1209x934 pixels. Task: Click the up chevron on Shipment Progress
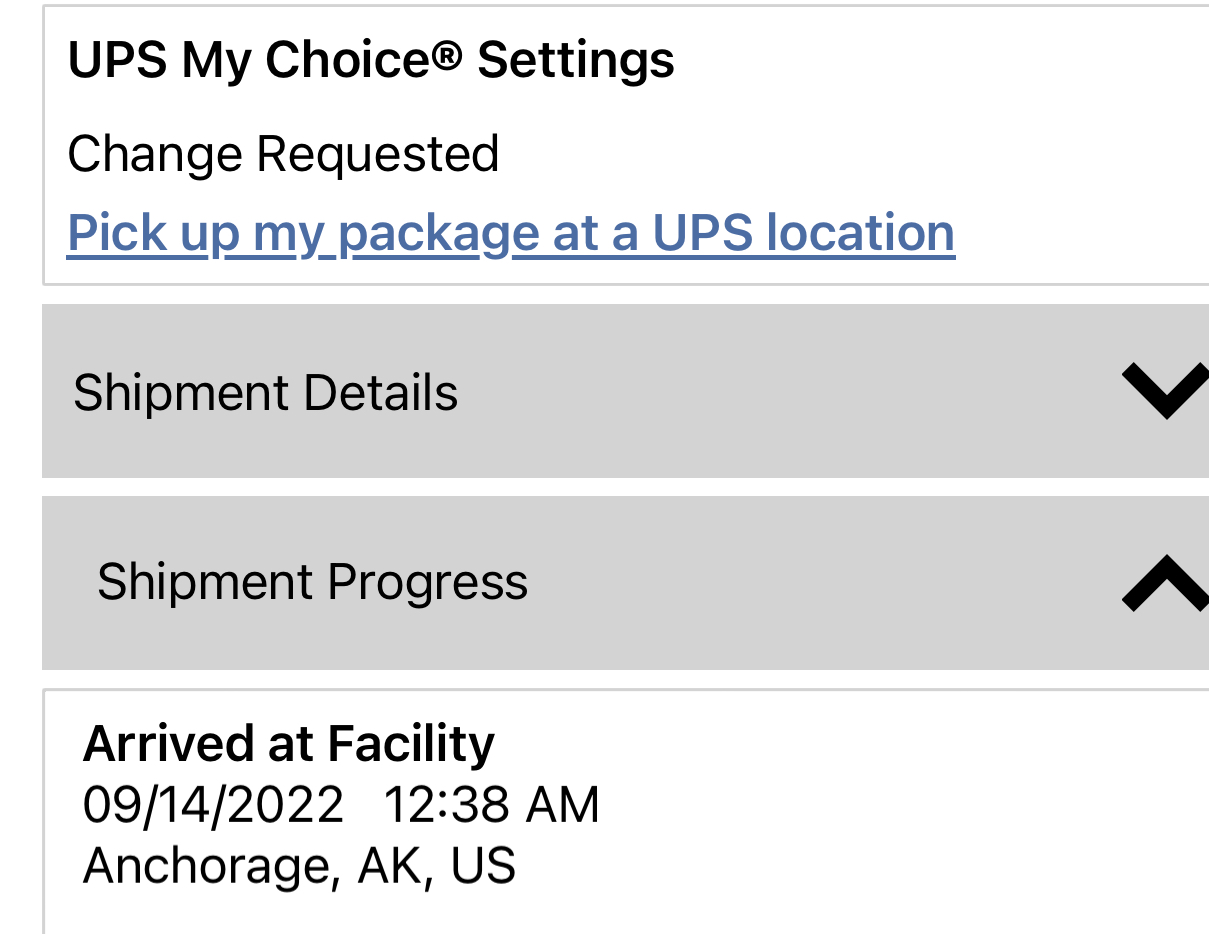coord(1164,582)
